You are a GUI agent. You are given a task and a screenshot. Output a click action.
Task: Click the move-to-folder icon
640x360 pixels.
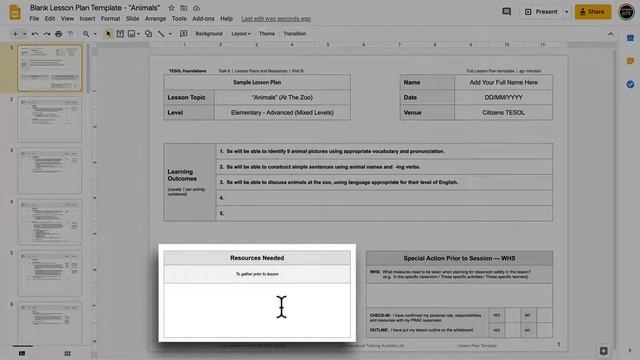pyautogui.click(x=184, y=8)
